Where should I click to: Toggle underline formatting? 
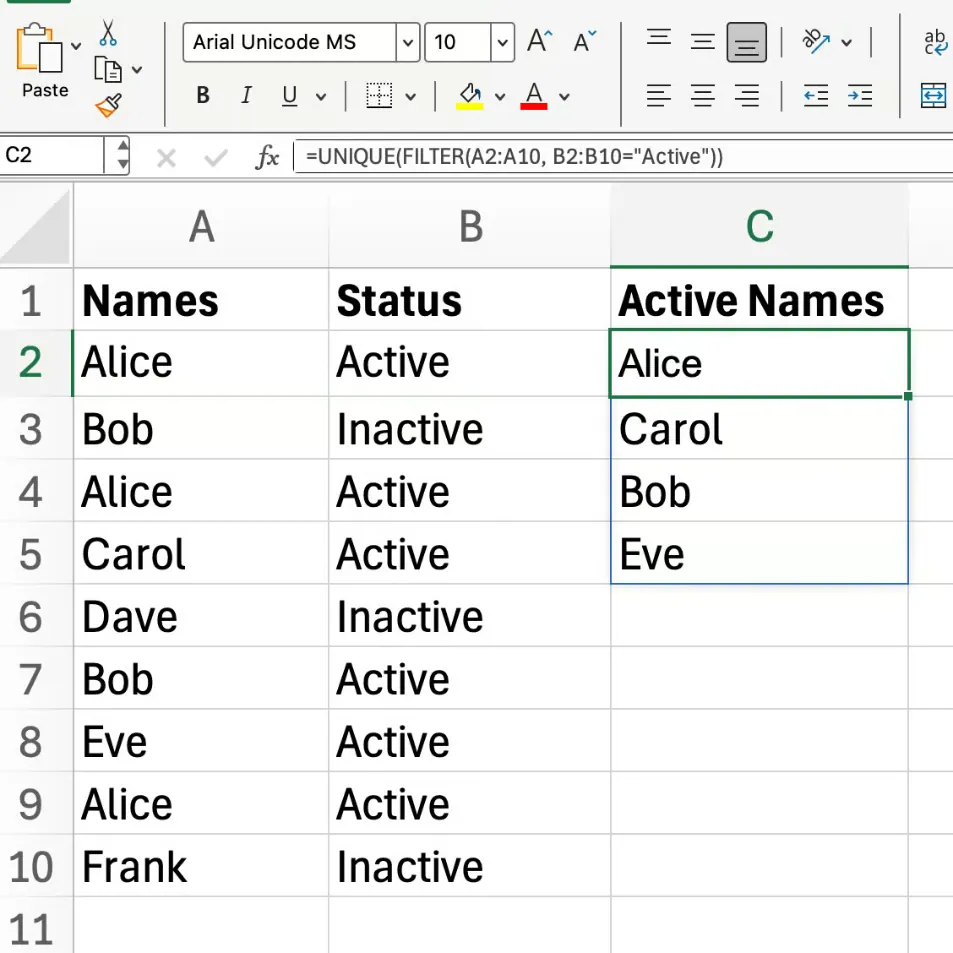pos(288,96)
